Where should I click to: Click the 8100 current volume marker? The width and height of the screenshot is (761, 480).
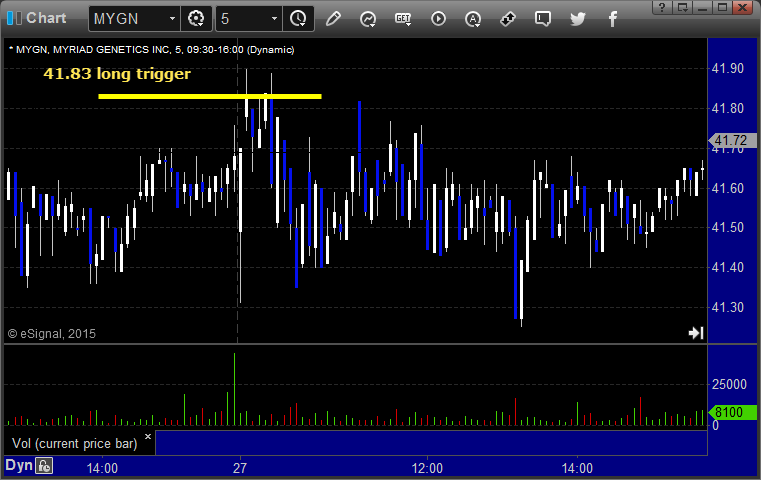coord(732,413)
